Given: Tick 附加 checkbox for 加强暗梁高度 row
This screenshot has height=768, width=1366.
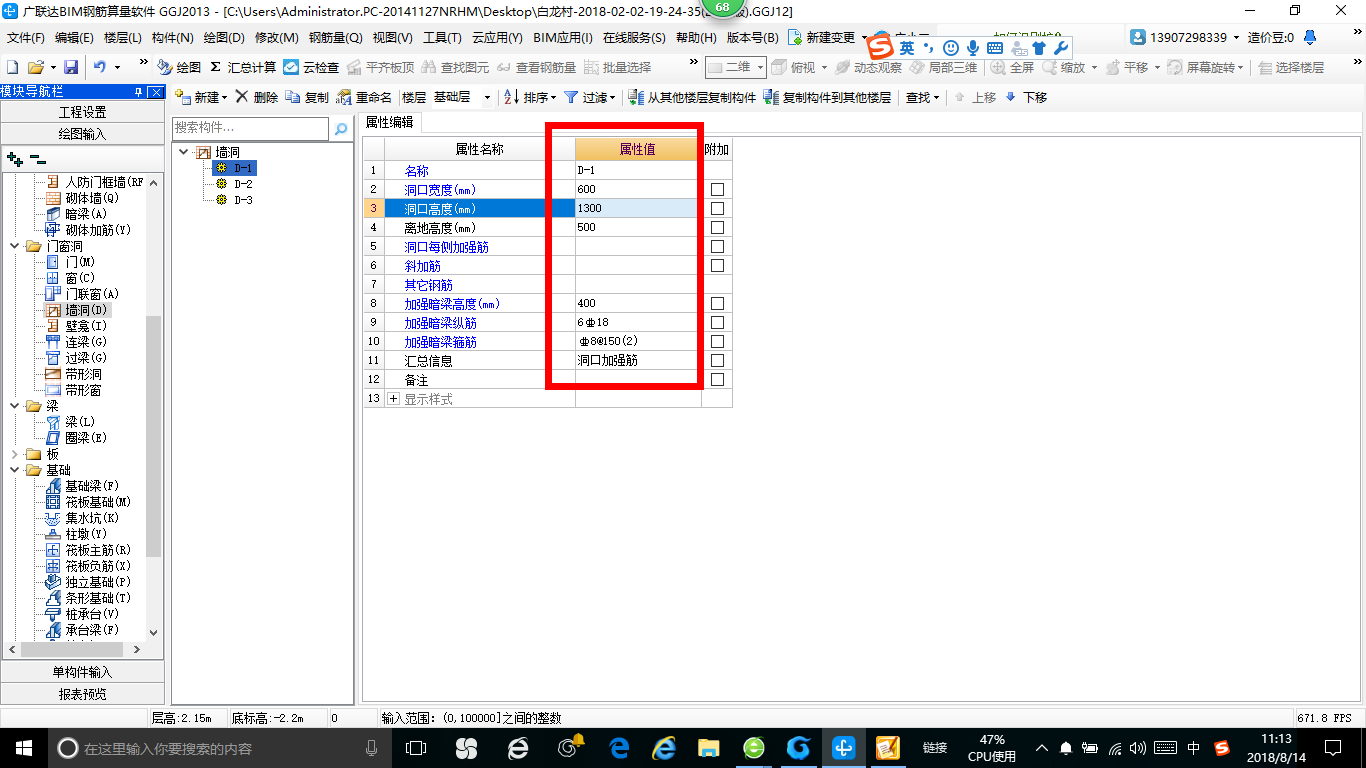Looking at the screenshot, I should (x=717, y=304).
